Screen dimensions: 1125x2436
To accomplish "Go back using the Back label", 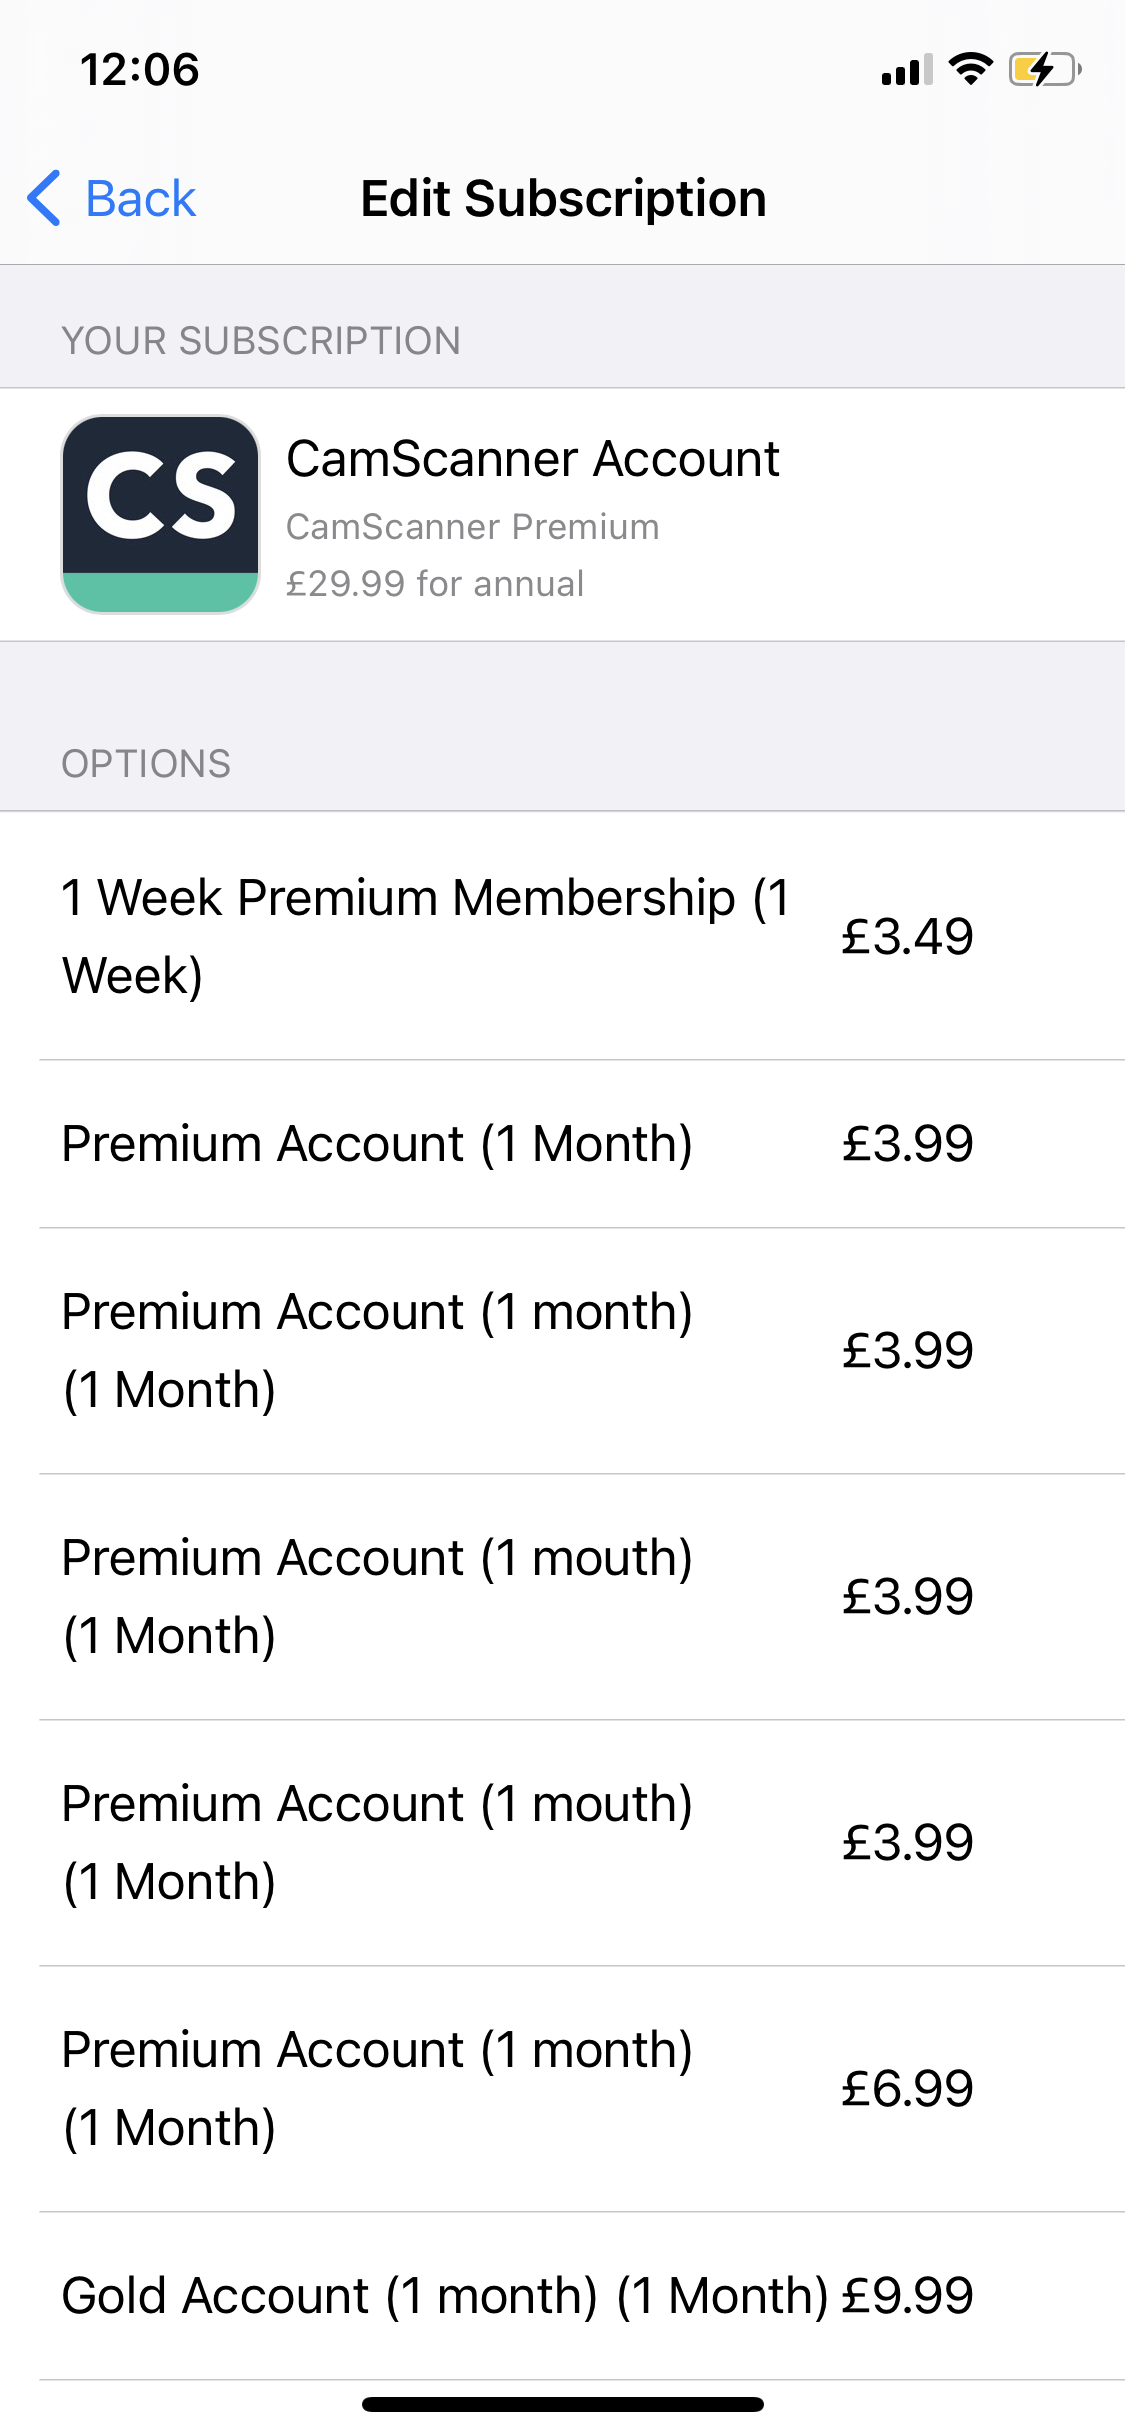I will click(x=140, y=198).
